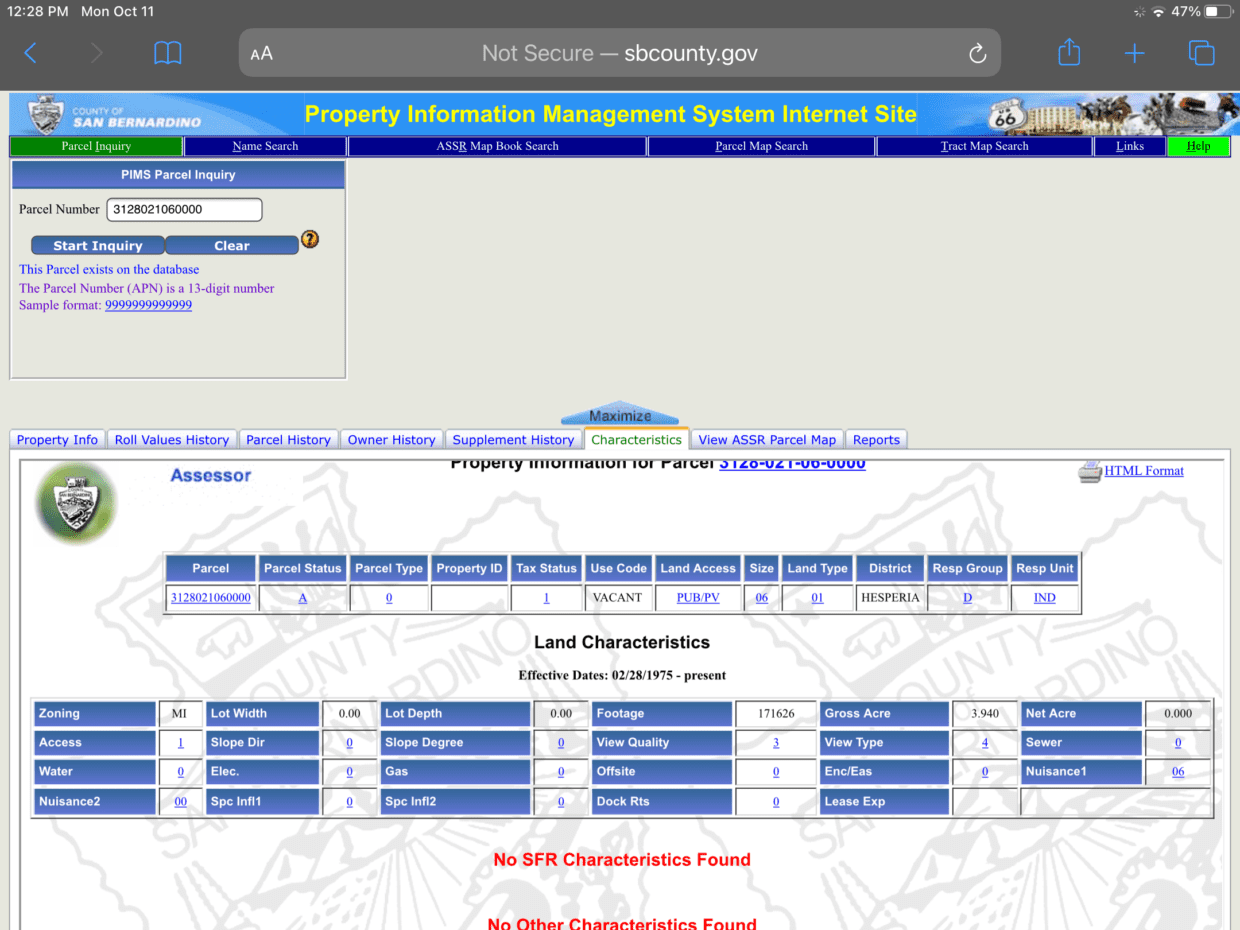1240x930 pixels.
Task: Switch to the Property Info tab
Action: tap(57, 440)
